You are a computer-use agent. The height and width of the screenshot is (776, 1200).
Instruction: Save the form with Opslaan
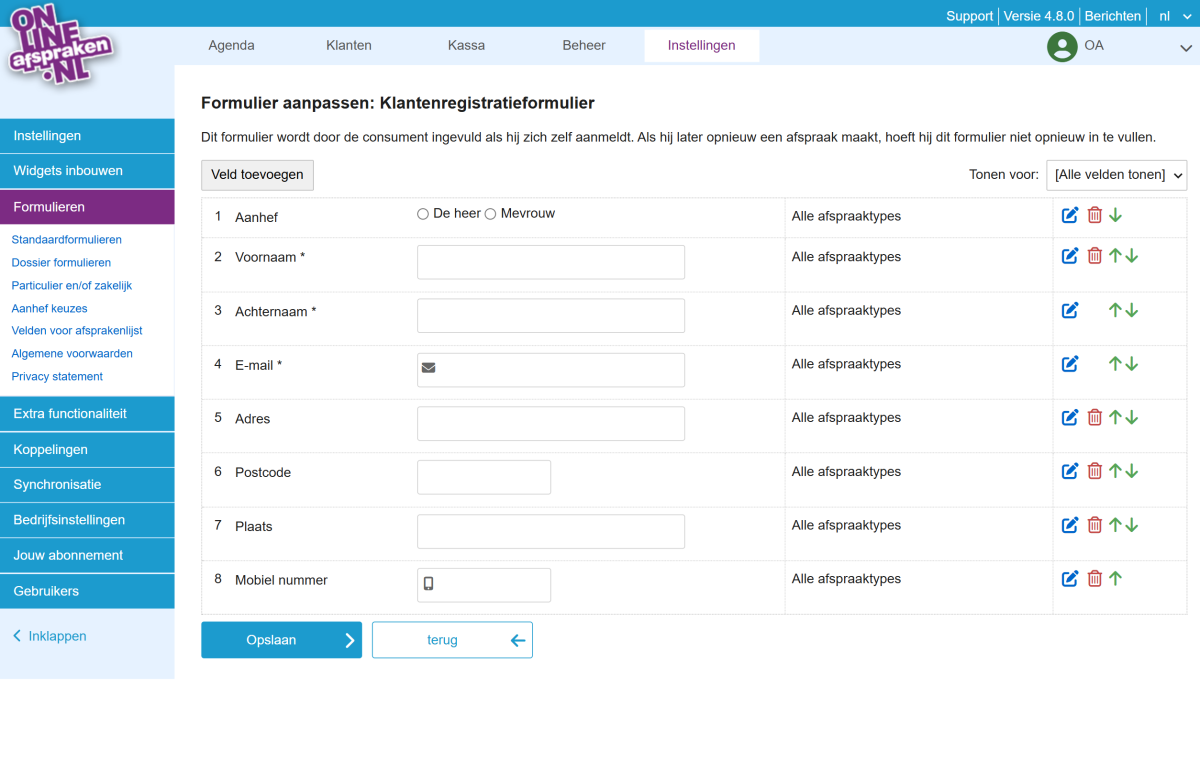281,640
